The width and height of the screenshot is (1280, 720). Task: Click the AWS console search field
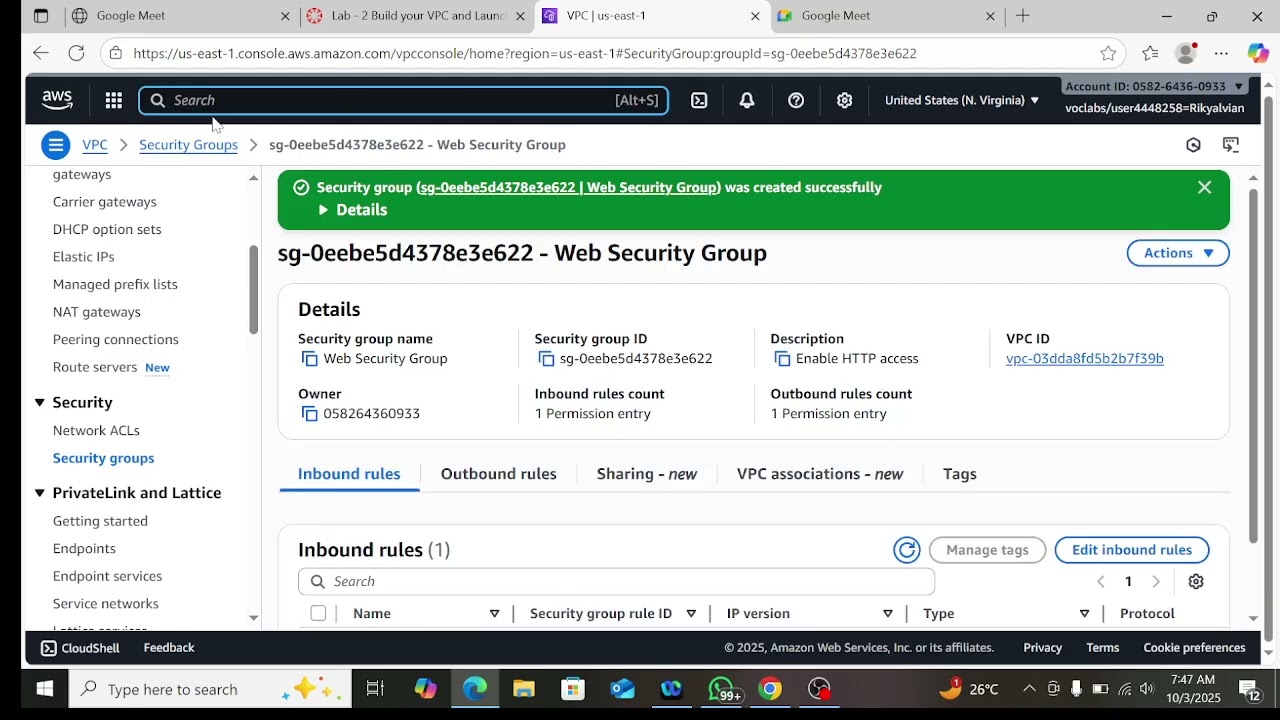pyautogui.click(x=404, y=100)
